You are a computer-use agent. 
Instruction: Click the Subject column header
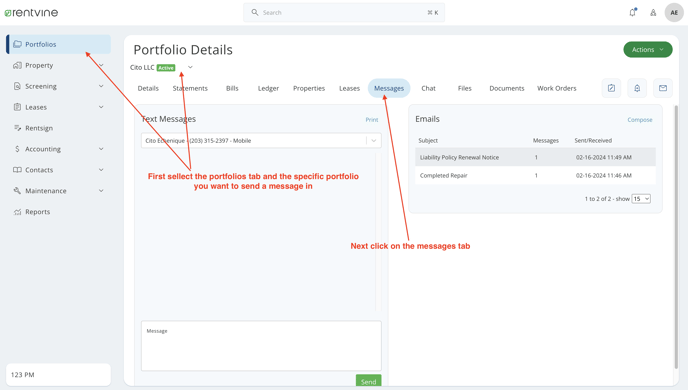coord(428,140)
